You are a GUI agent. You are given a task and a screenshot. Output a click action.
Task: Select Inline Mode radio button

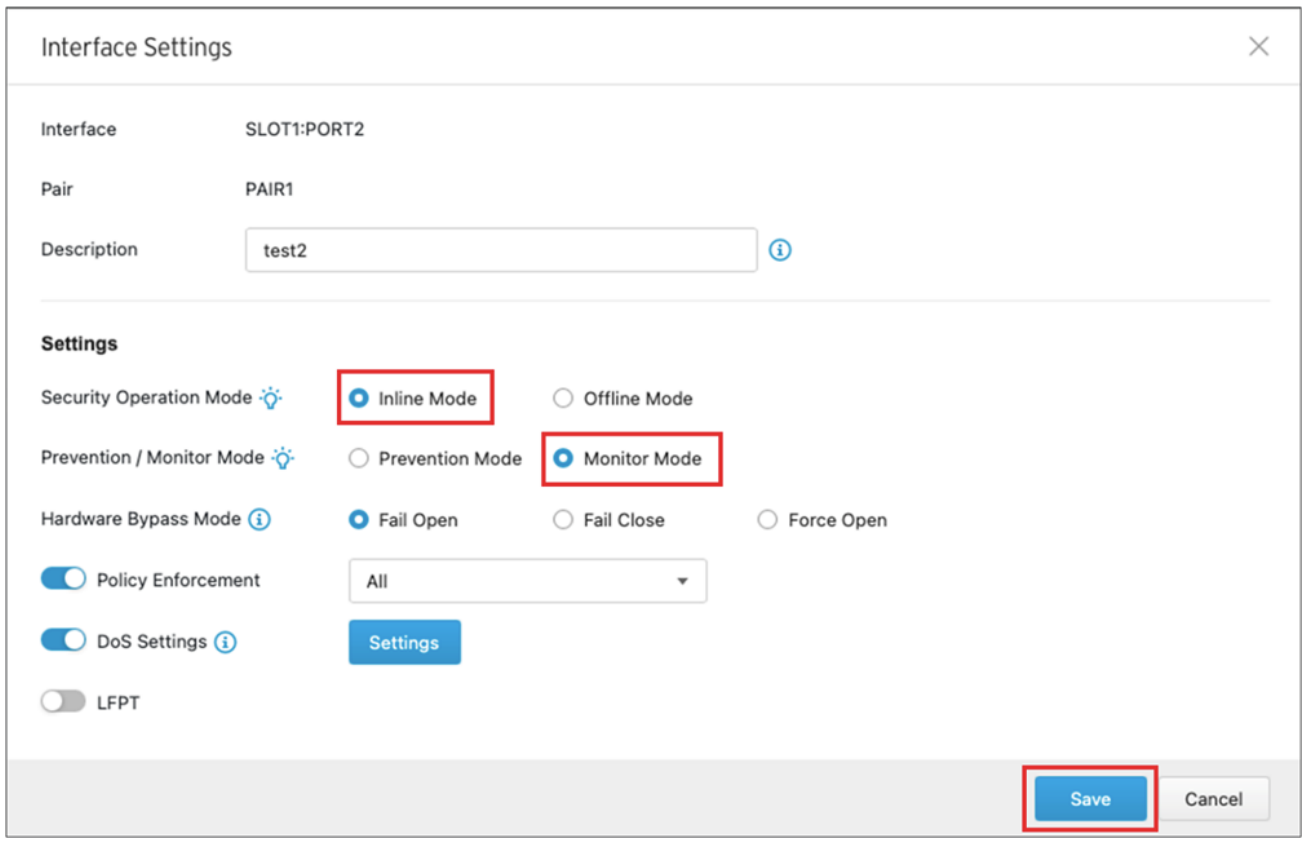358,398
